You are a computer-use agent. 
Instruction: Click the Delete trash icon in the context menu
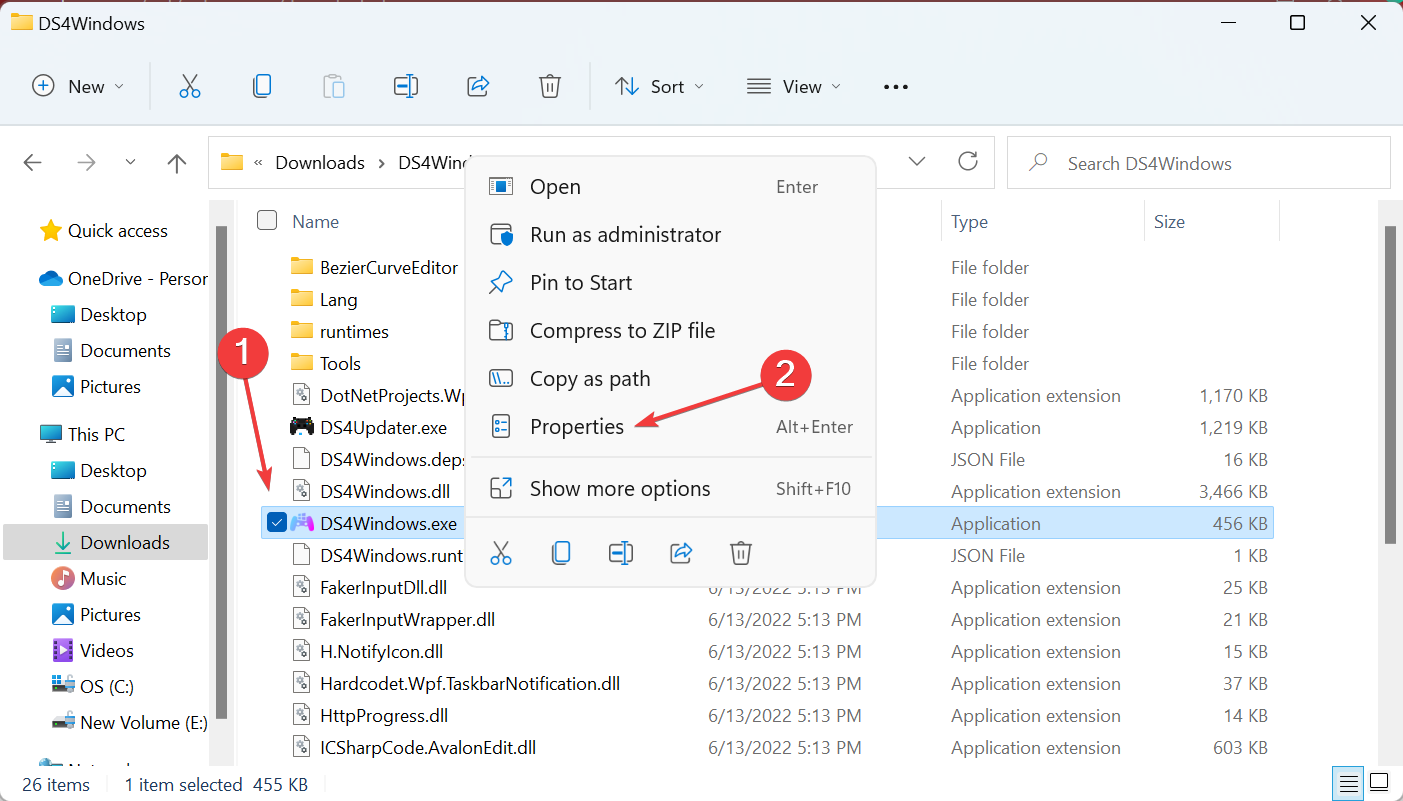click(x=741, y=552)
